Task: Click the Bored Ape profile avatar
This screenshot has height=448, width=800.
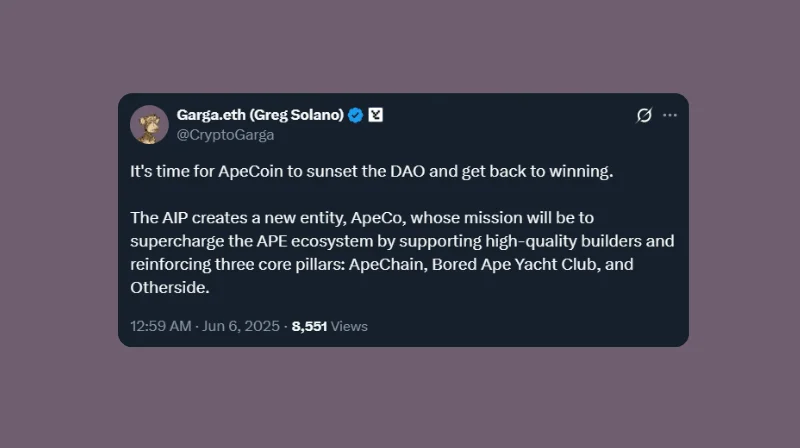Action: [150, 124]
